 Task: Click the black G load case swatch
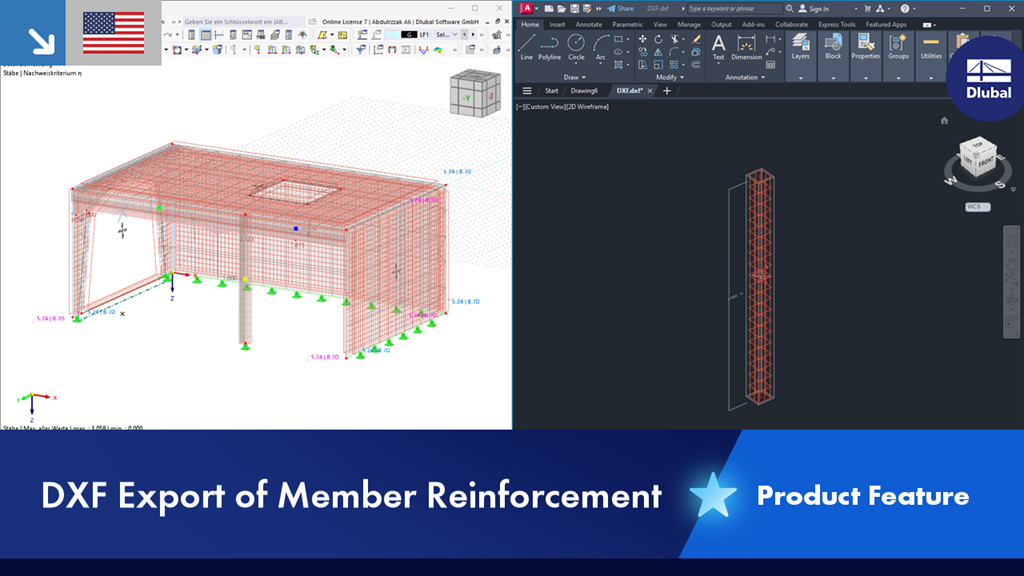pyautogui.click(x=409, y=35)
